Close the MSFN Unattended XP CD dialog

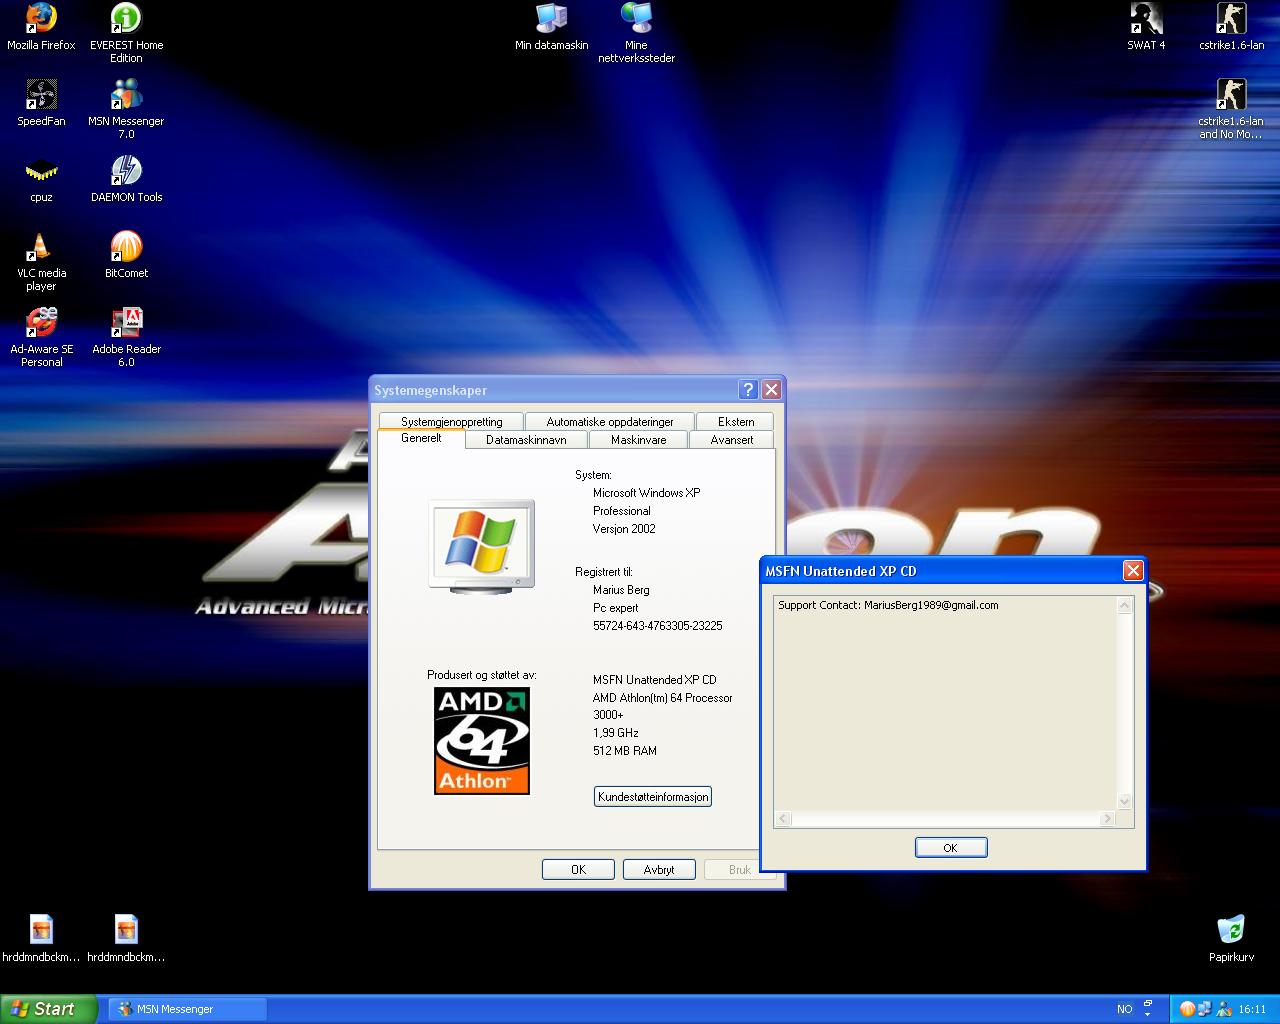click(x=1133, y=570)
